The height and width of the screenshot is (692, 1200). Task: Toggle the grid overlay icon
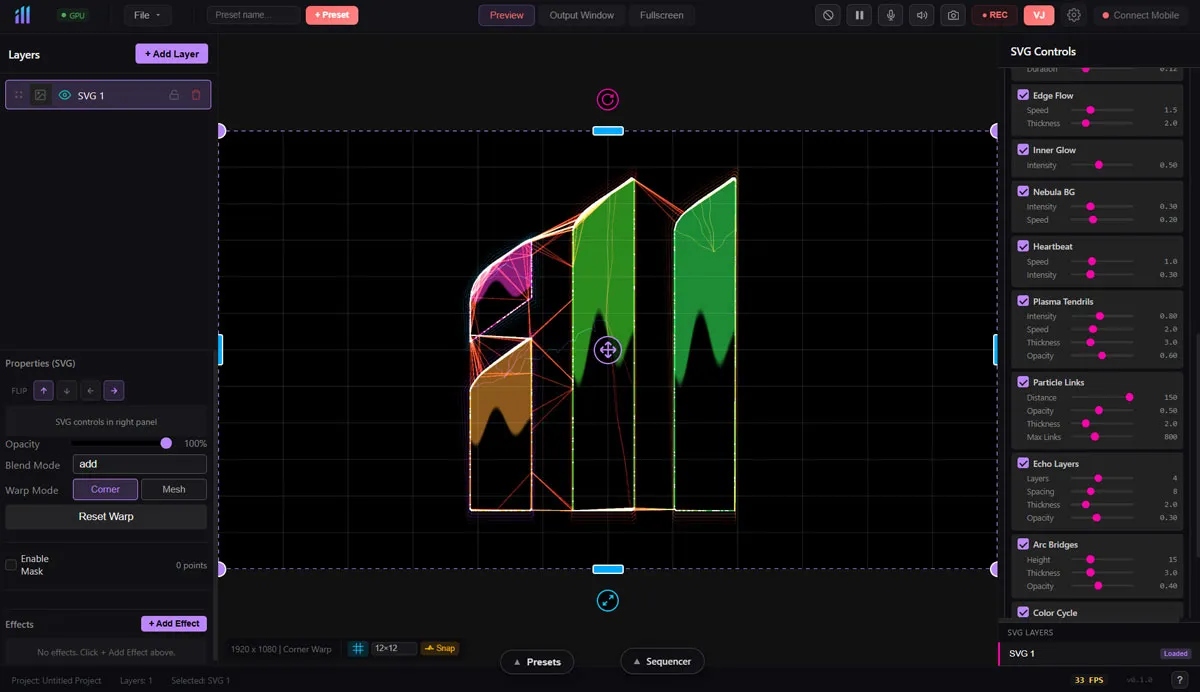point(357,648)
